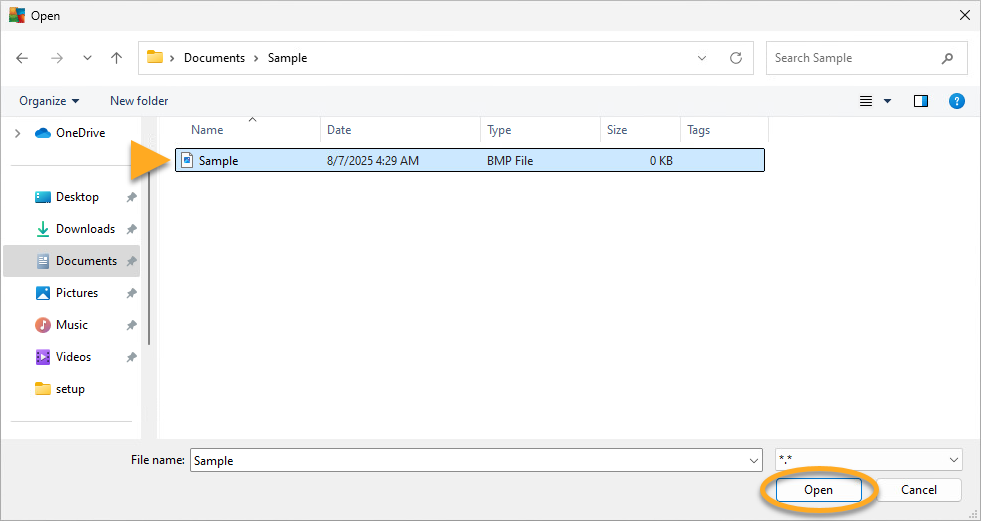Open the Help question mark icon

tap(956, 101)
